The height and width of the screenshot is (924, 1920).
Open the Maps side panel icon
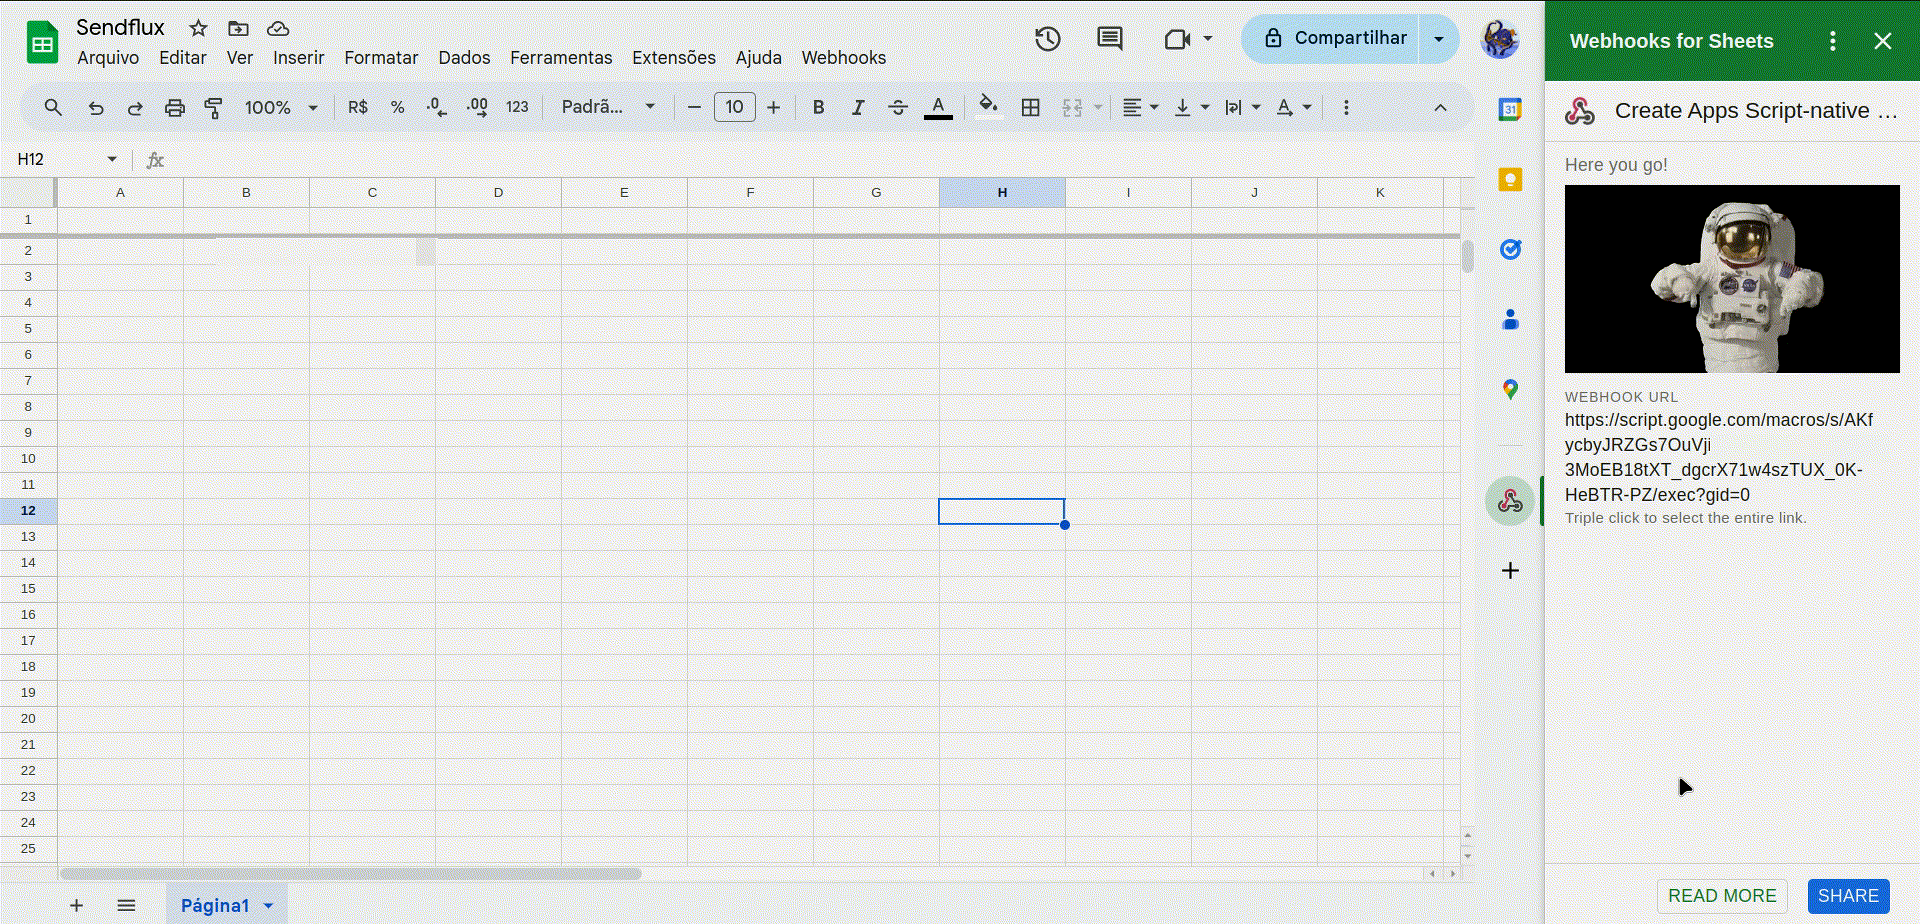(1510, 389)
